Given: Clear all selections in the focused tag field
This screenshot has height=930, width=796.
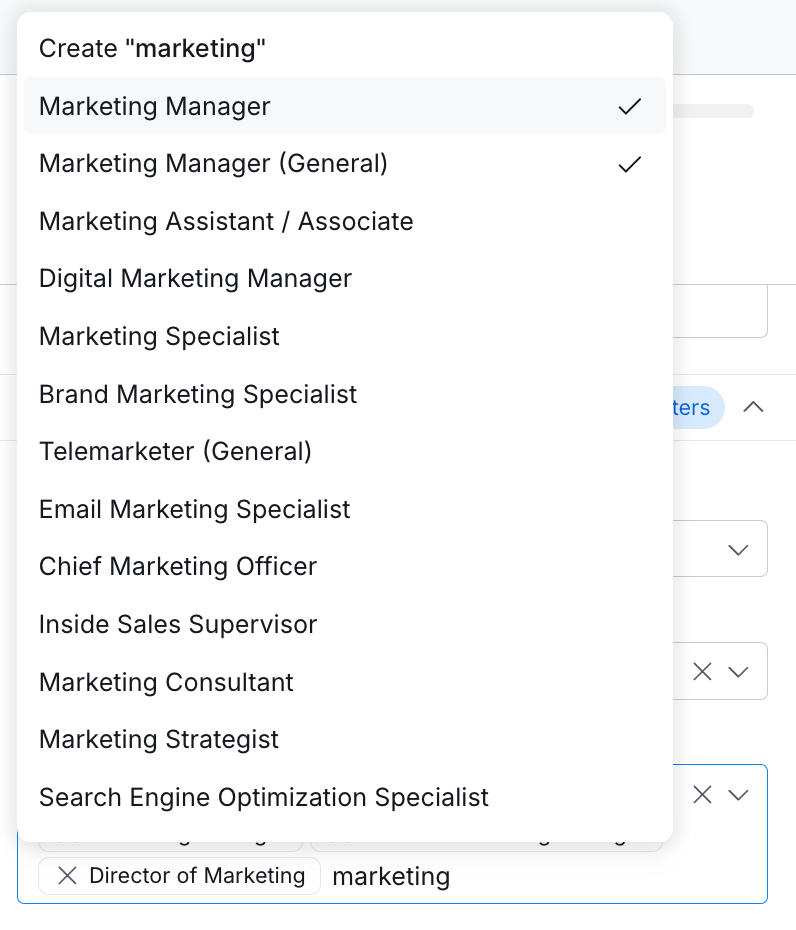Looking at the screenshot, I should 703,795.
